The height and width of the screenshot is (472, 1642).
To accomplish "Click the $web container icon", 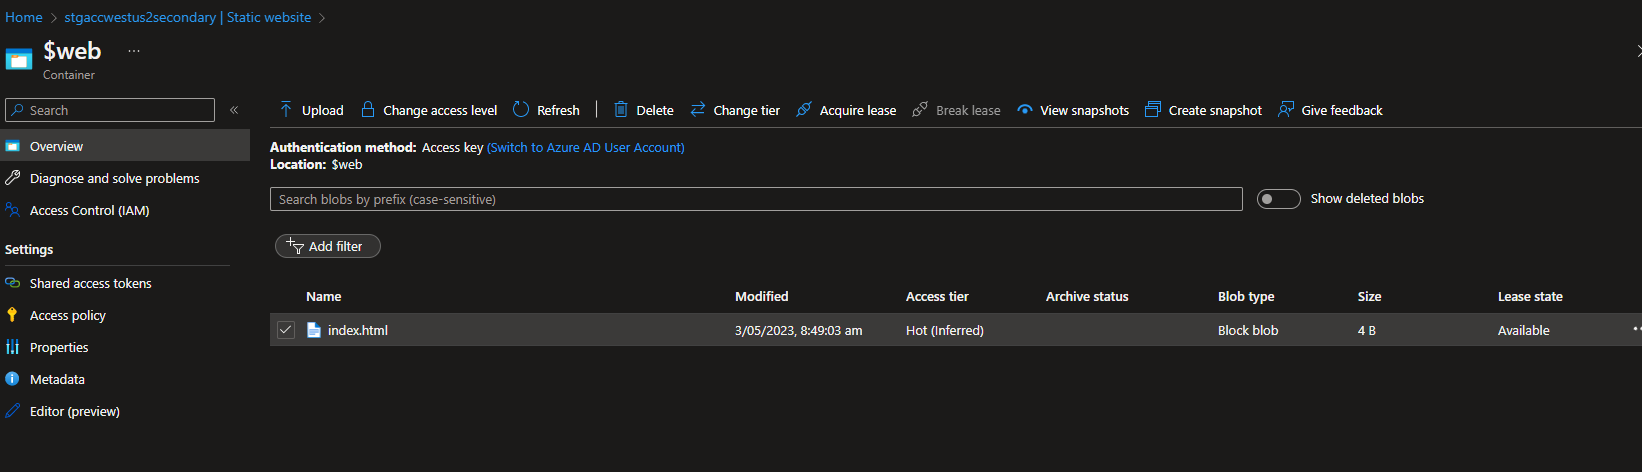I will pyautogui.click(x=19, y=59).
